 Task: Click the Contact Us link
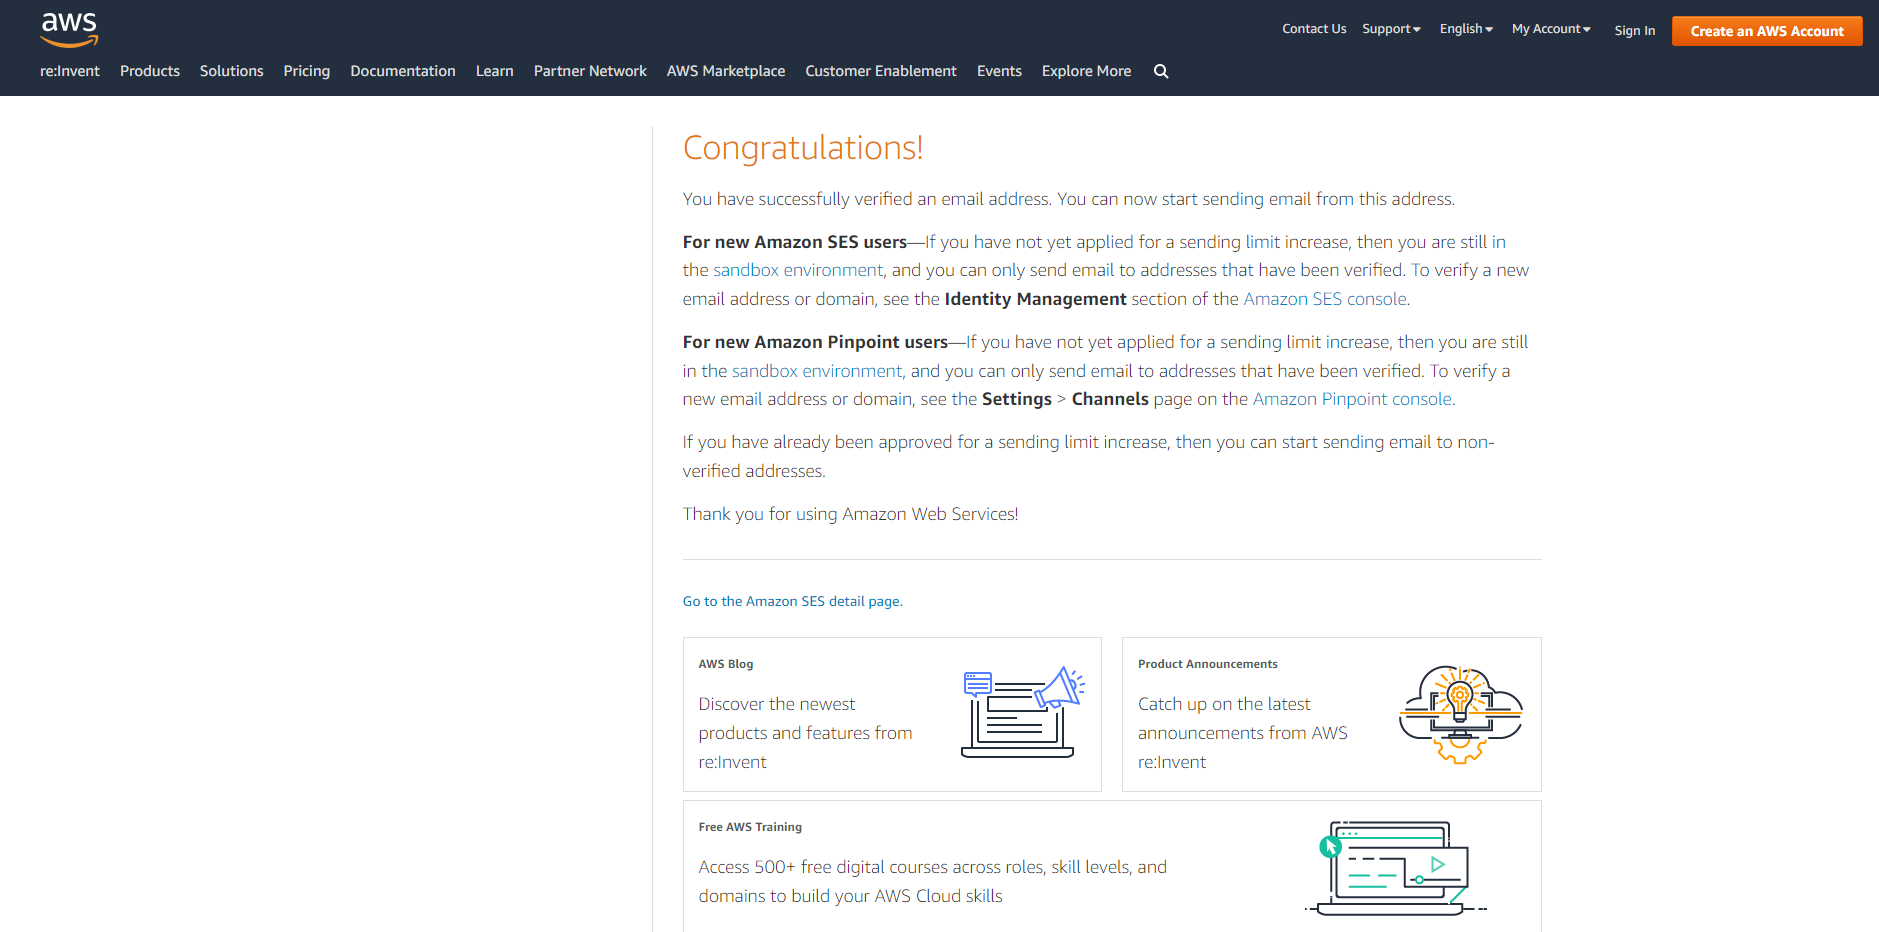pyautogui.click(x=1314, y=29)
